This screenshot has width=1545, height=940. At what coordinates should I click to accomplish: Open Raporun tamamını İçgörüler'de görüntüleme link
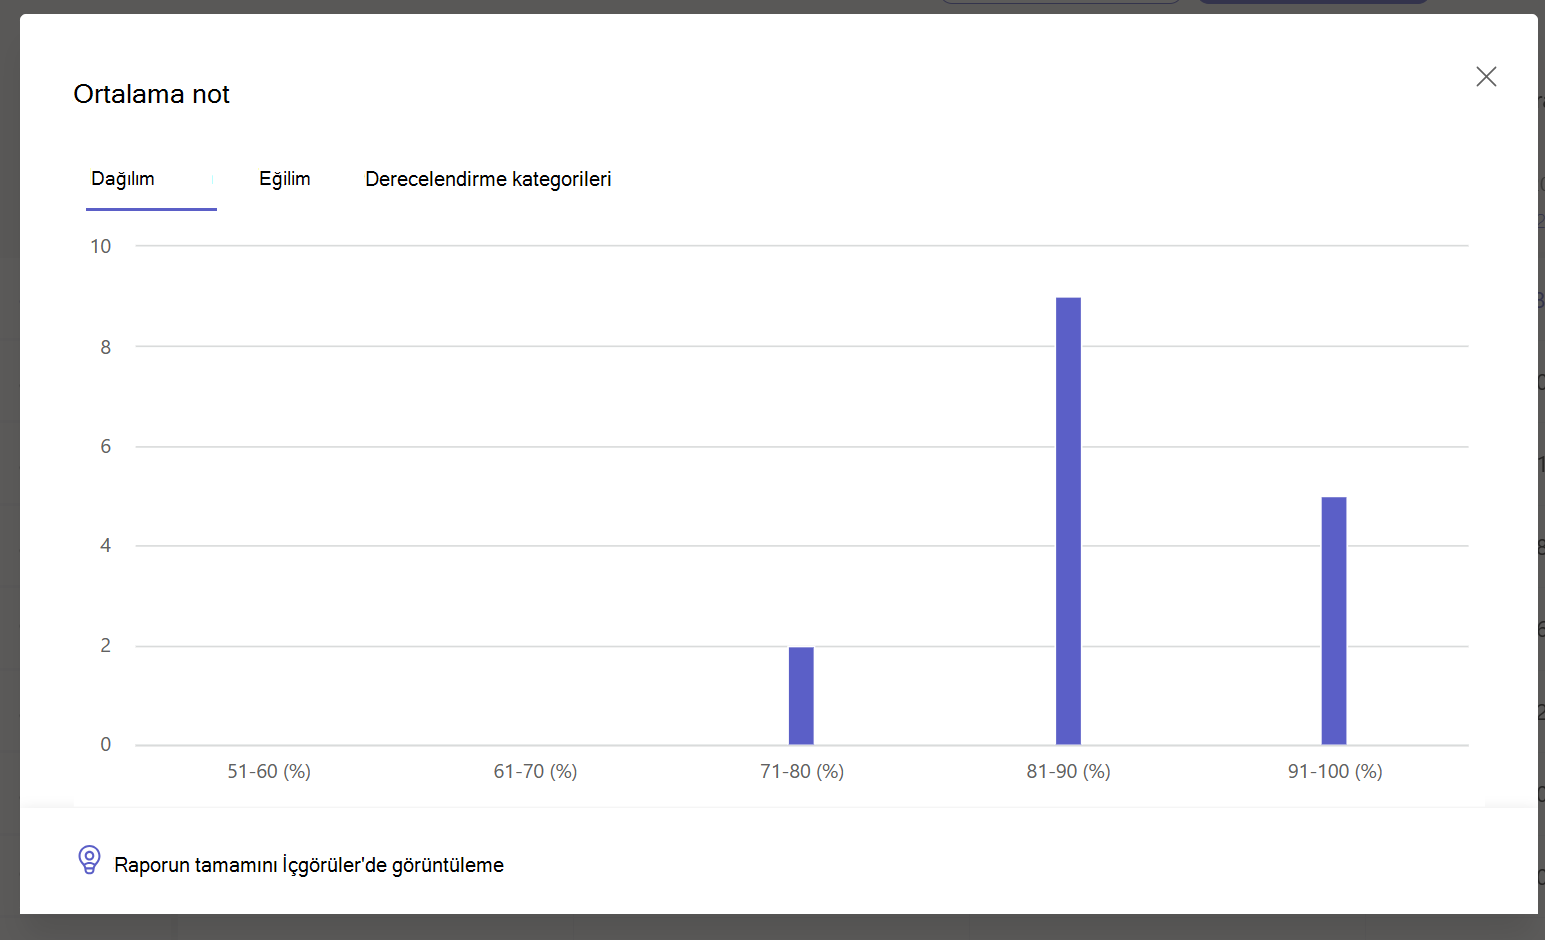[x=309, y=865]
